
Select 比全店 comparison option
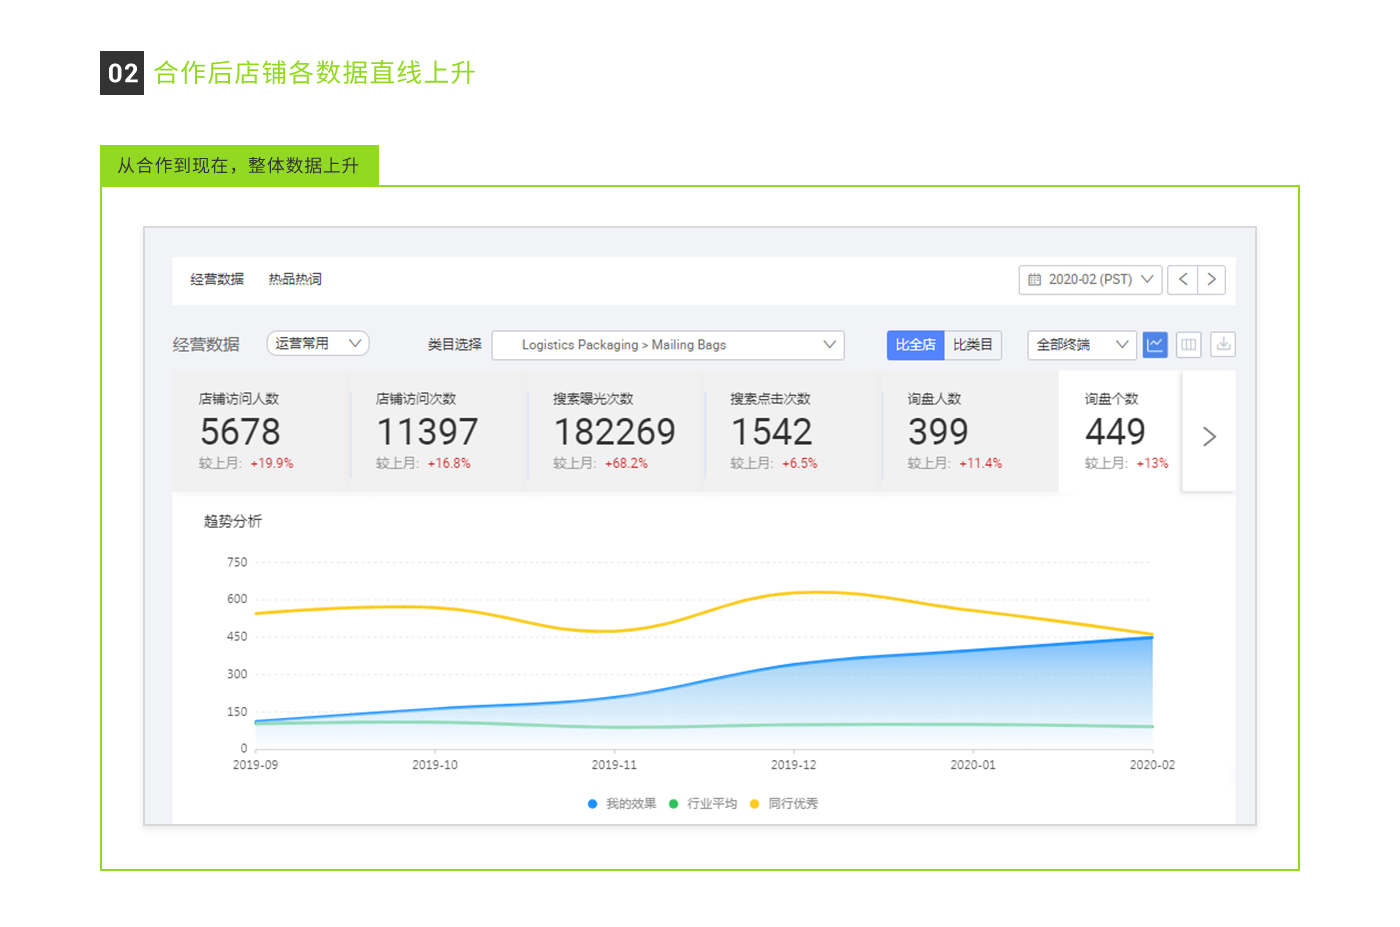915,345
